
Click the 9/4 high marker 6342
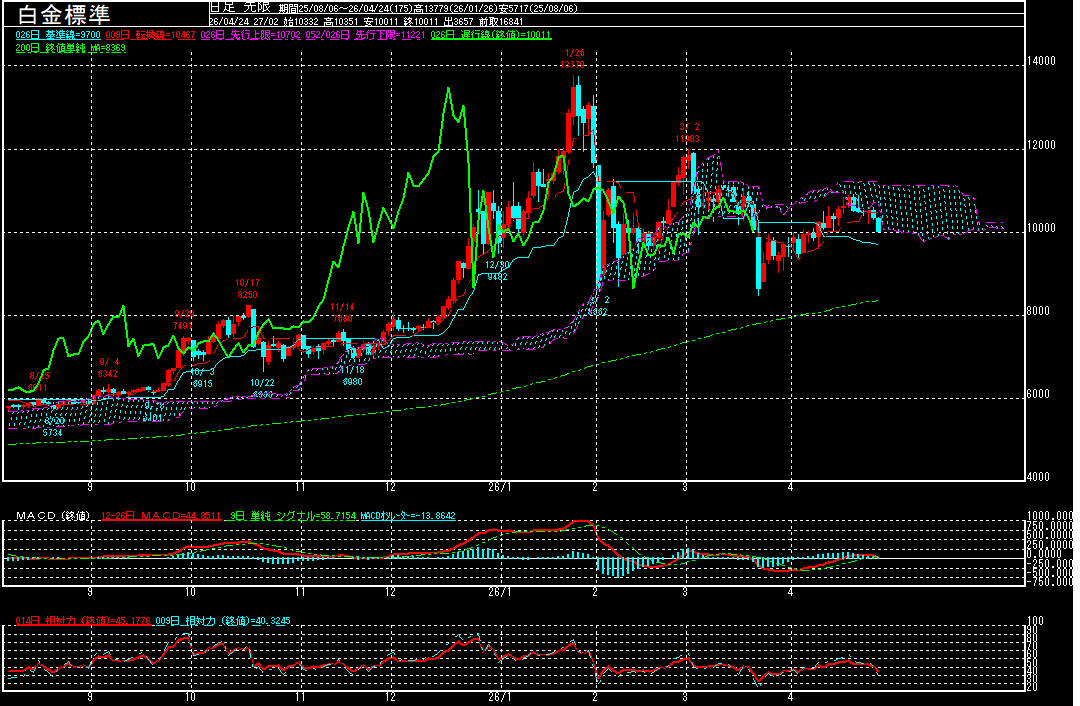pos(108,368)
